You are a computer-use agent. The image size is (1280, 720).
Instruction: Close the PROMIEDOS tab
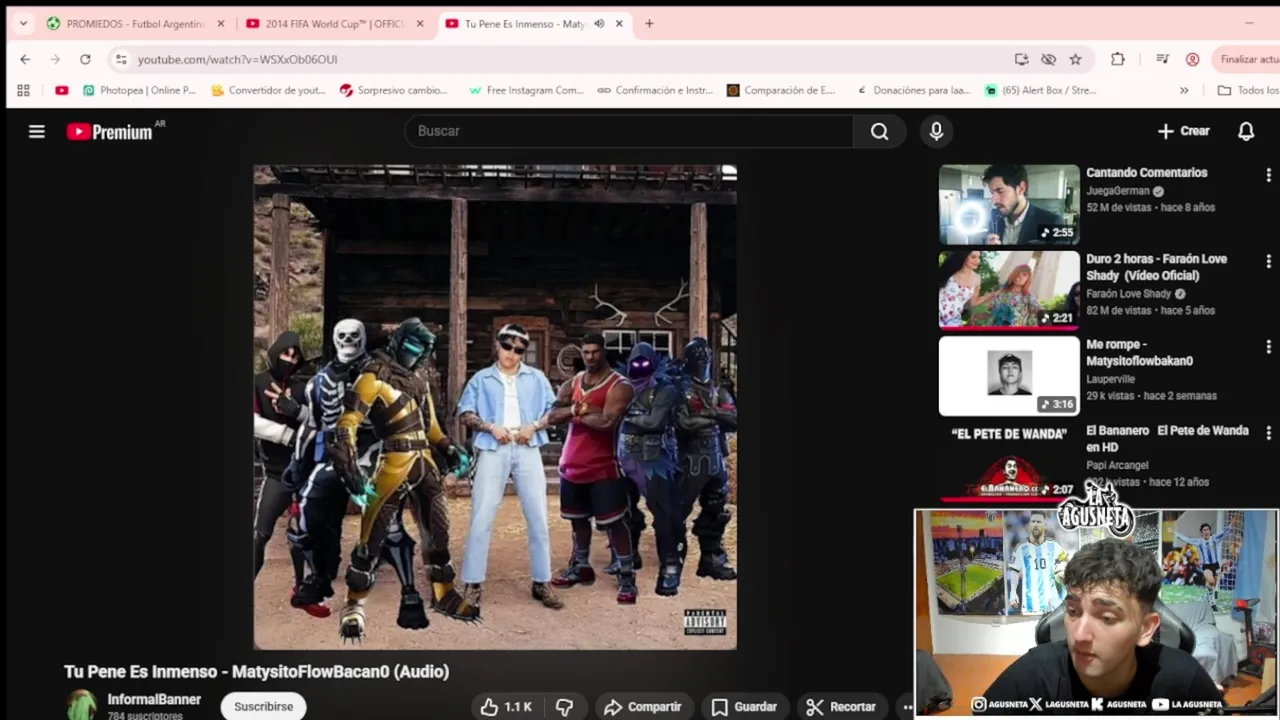coord(221,24)
